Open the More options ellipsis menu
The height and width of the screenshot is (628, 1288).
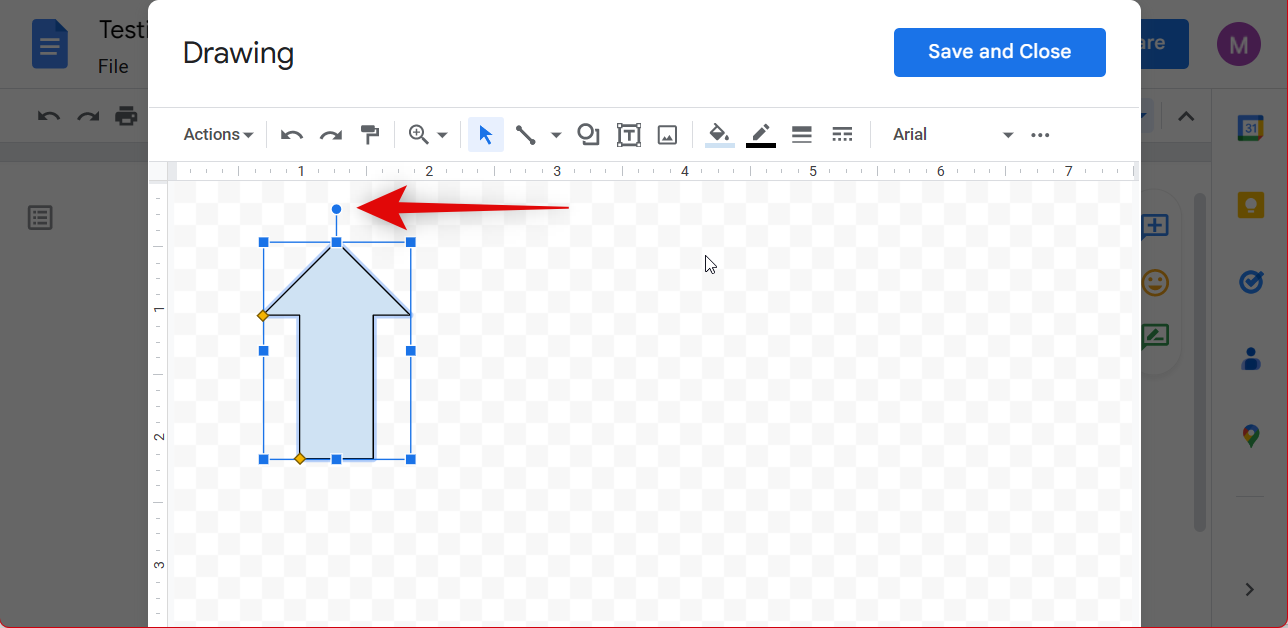coord(1040,135)
